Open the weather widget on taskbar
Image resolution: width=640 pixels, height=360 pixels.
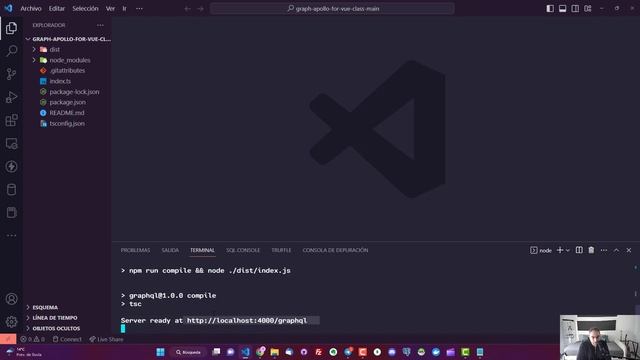24,352
